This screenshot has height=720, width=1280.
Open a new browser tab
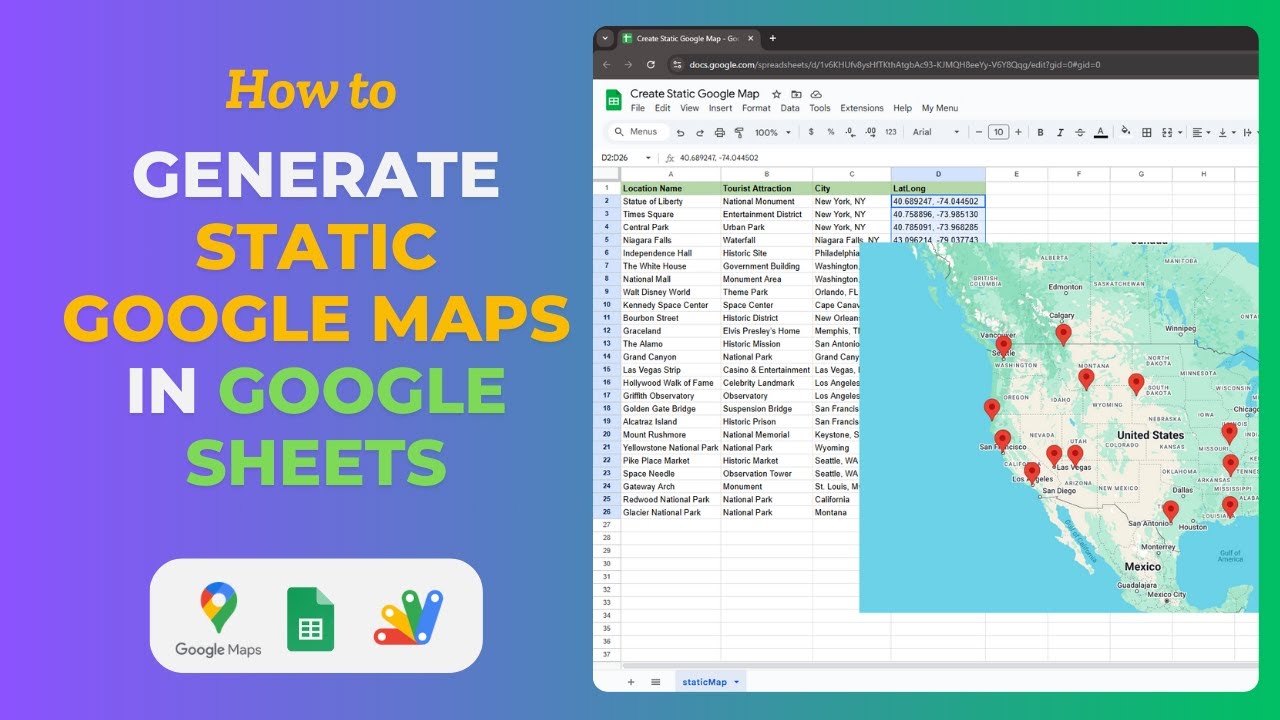tap(772, 38)
